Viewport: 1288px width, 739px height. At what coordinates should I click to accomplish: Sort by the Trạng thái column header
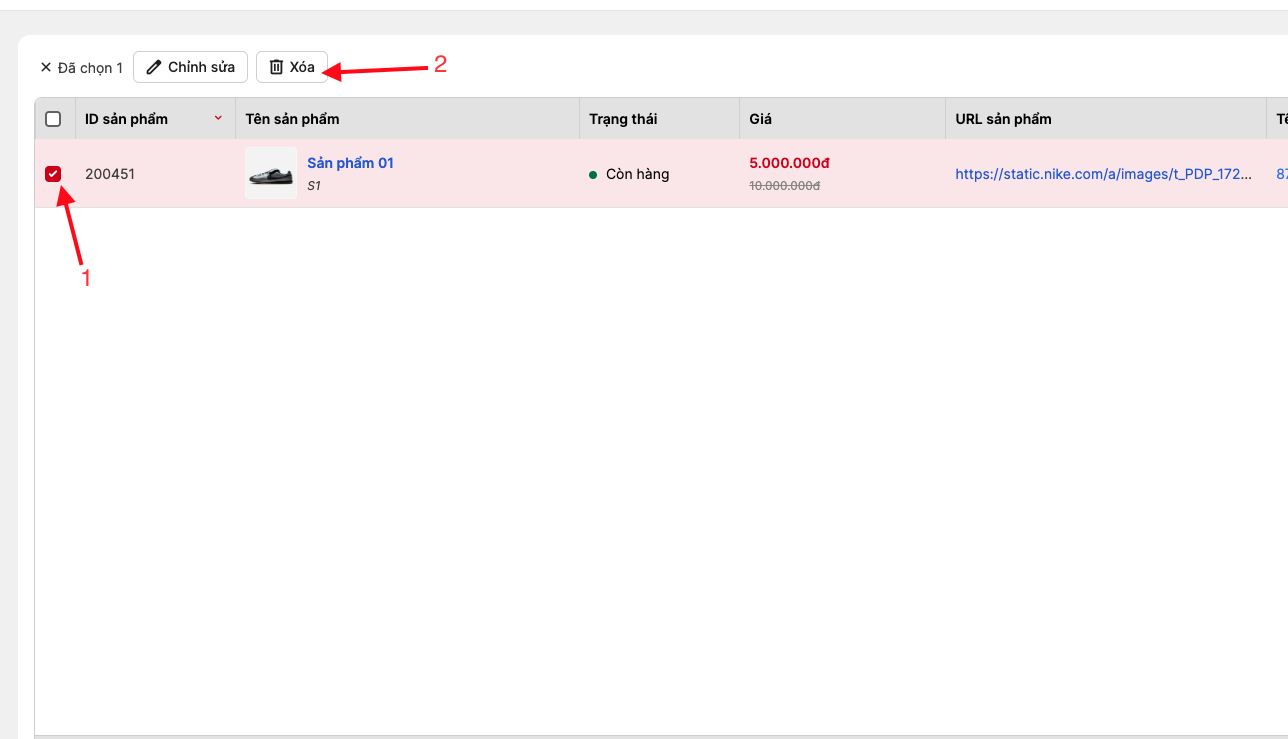click(623, 119)
